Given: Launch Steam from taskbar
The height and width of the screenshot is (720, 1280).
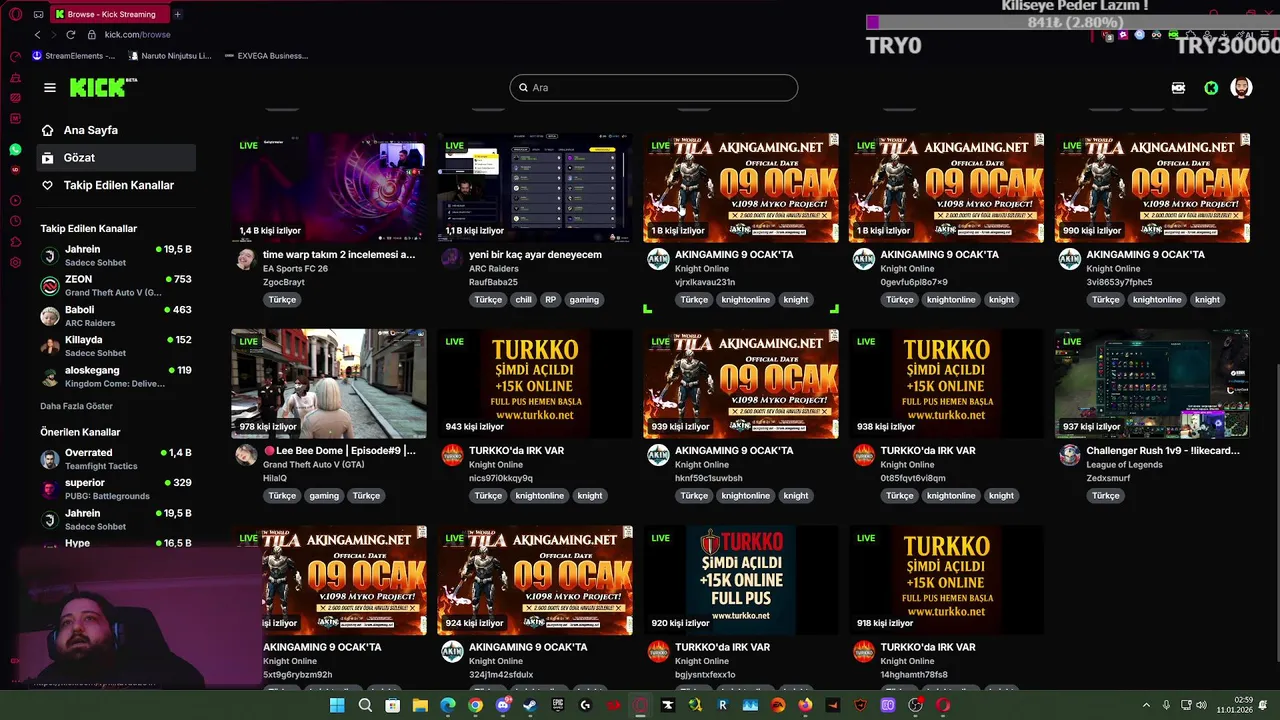Looking at the screenshot, I should (x=530, y=705).
